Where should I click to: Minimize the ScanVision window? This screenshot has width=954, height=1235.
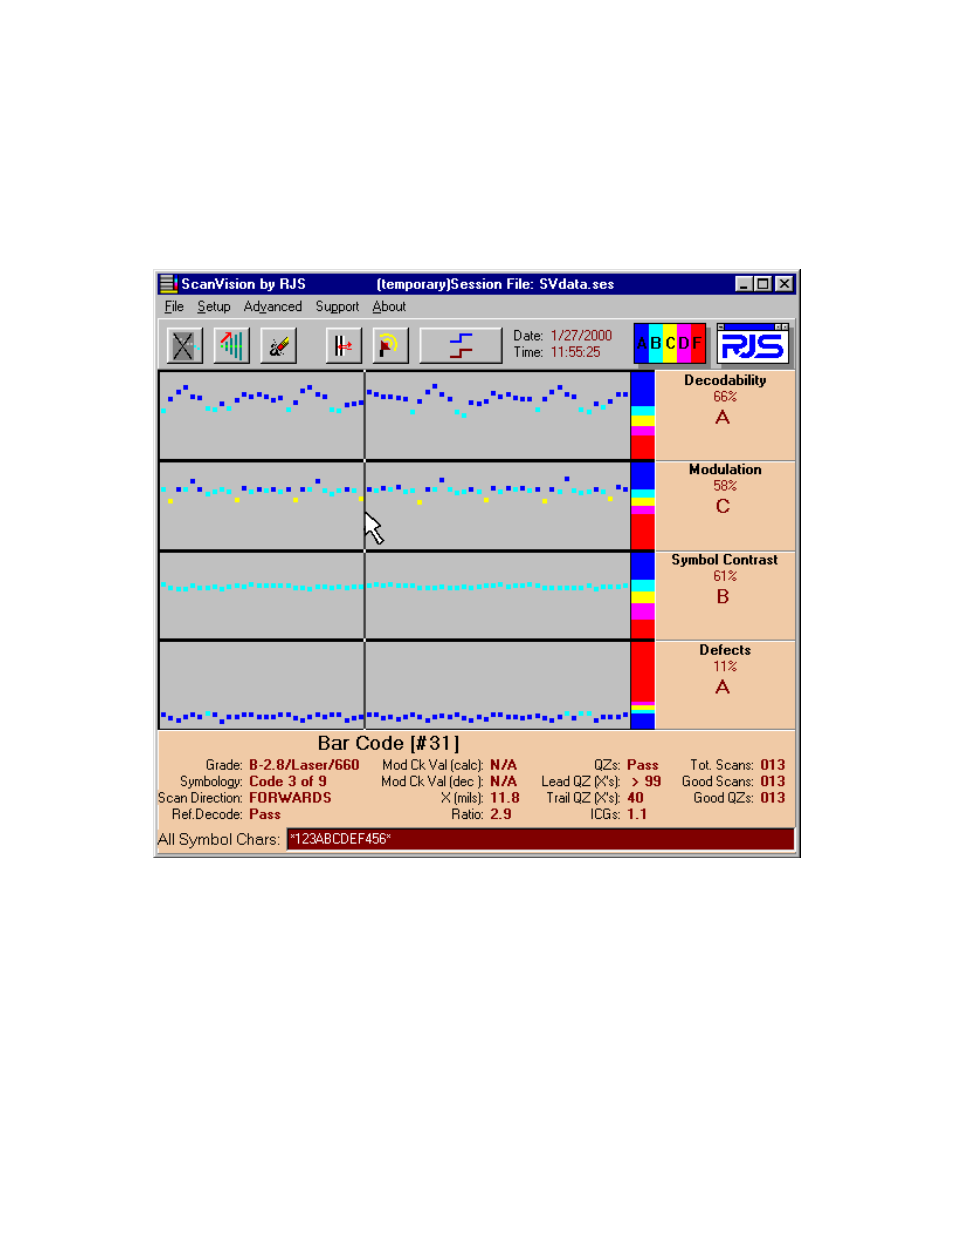[x=744, y=284]
